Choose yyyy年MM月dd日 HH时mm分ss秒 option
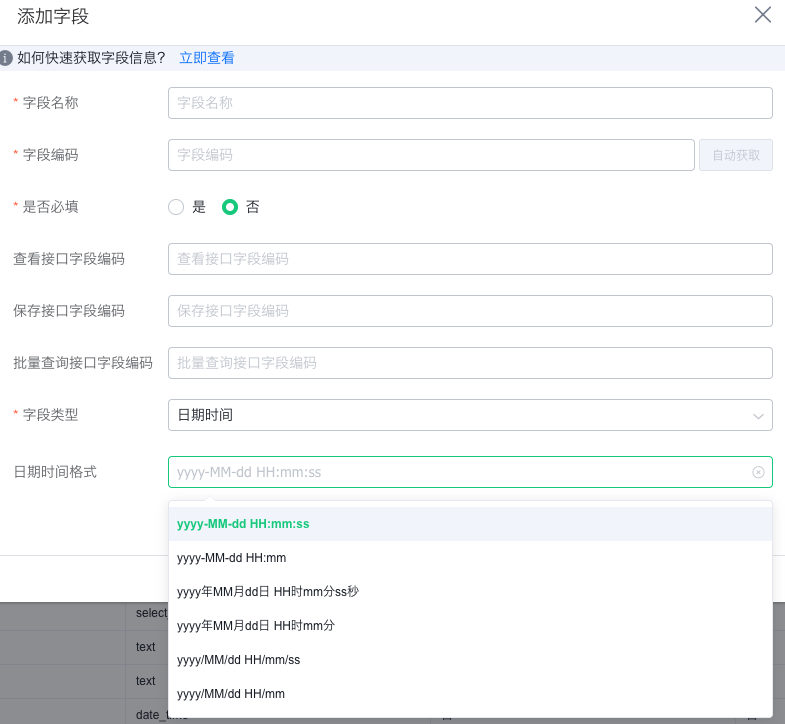785x724 pixels. point(470,592)
